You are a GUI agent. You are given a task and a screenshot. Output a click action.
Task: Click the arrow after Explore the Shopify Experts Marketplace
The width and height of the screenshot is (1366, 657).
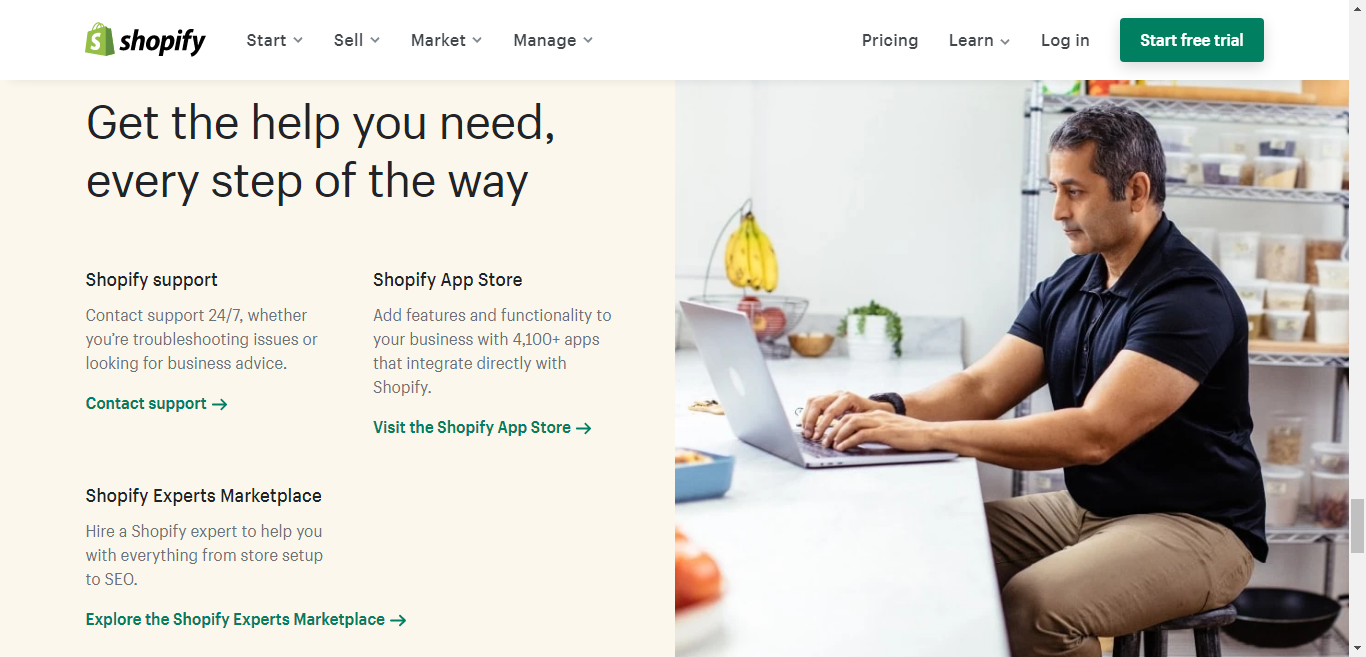[x=398, y=620]
